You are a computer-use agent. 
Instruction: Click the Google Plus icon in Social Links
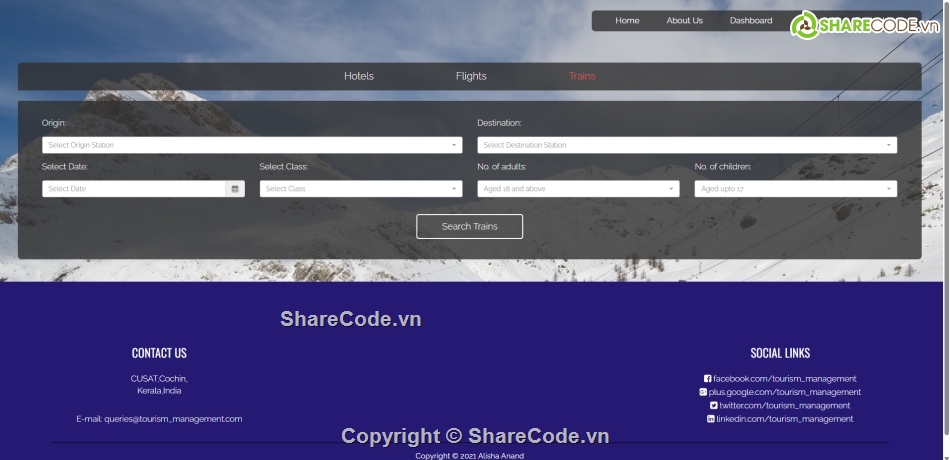pyautogui.click(x=703, y=392)
